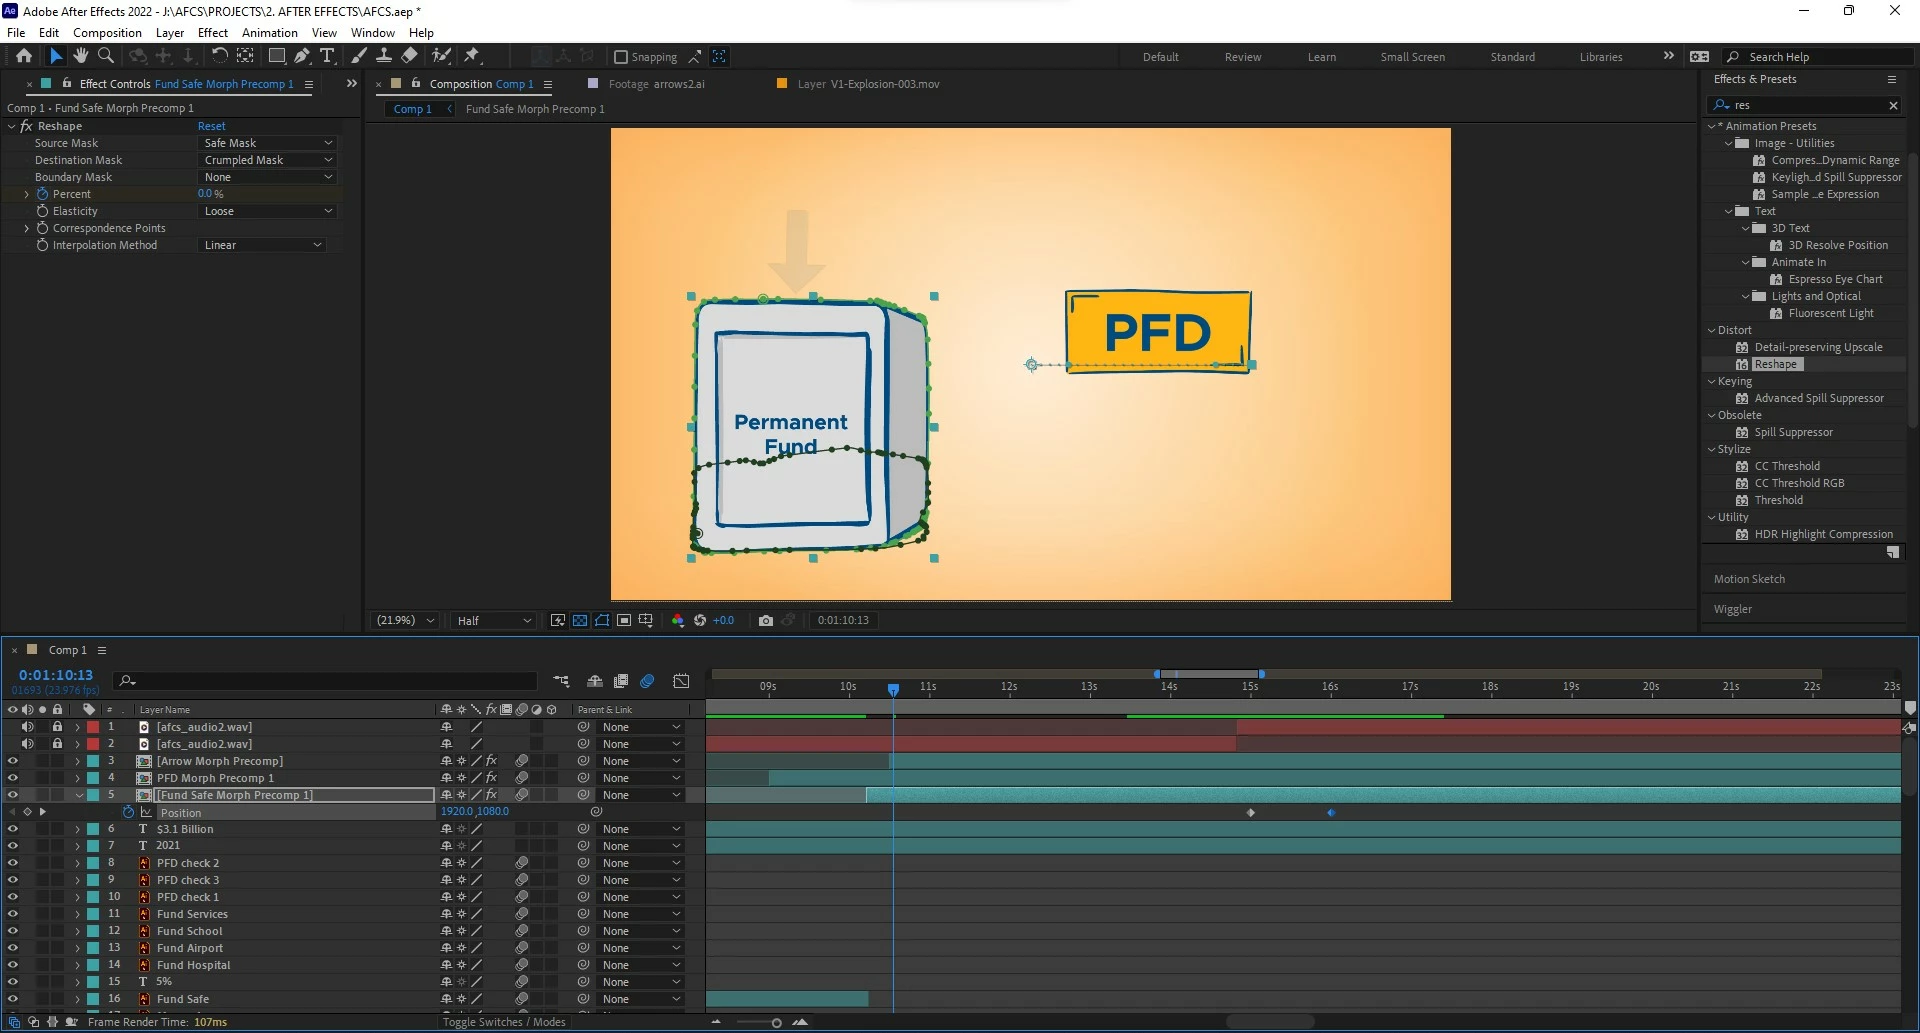This screenshot has height=1033, width=1920.
Task: Toggle mask and shape path visibility icon
Action: tap(602, 621)
